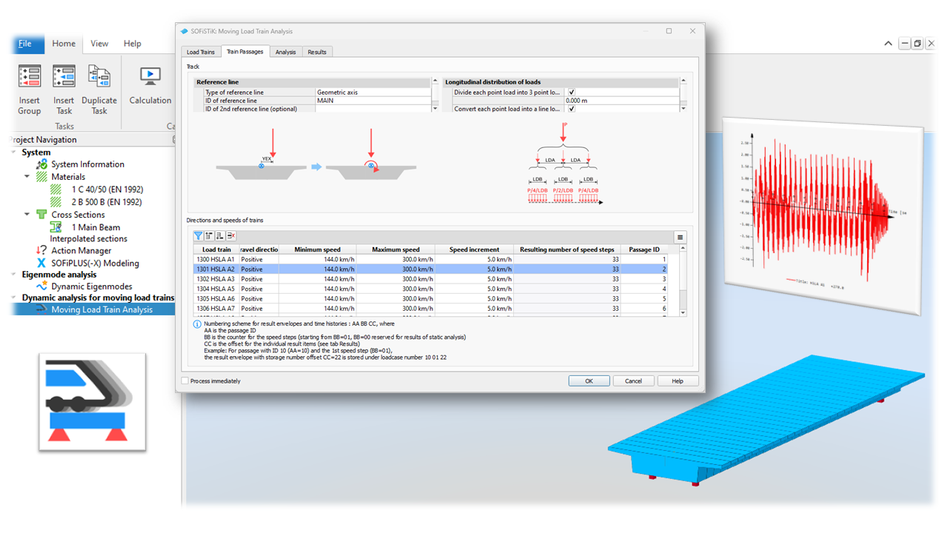Viewport: 948px width, 533px height.
Task: Select B 500 B material icon
Action: 56,202
